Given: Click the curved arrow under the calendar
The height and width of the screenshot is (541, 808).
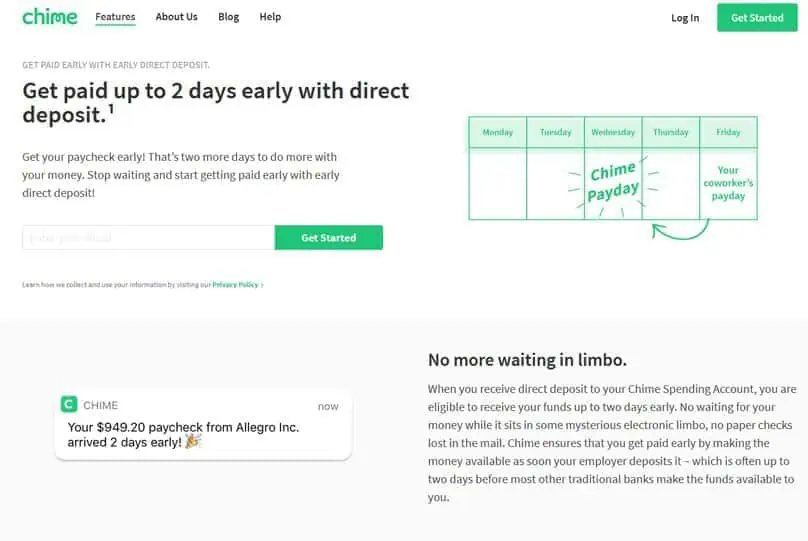Looking at the screenshot, I should [680, 229].
